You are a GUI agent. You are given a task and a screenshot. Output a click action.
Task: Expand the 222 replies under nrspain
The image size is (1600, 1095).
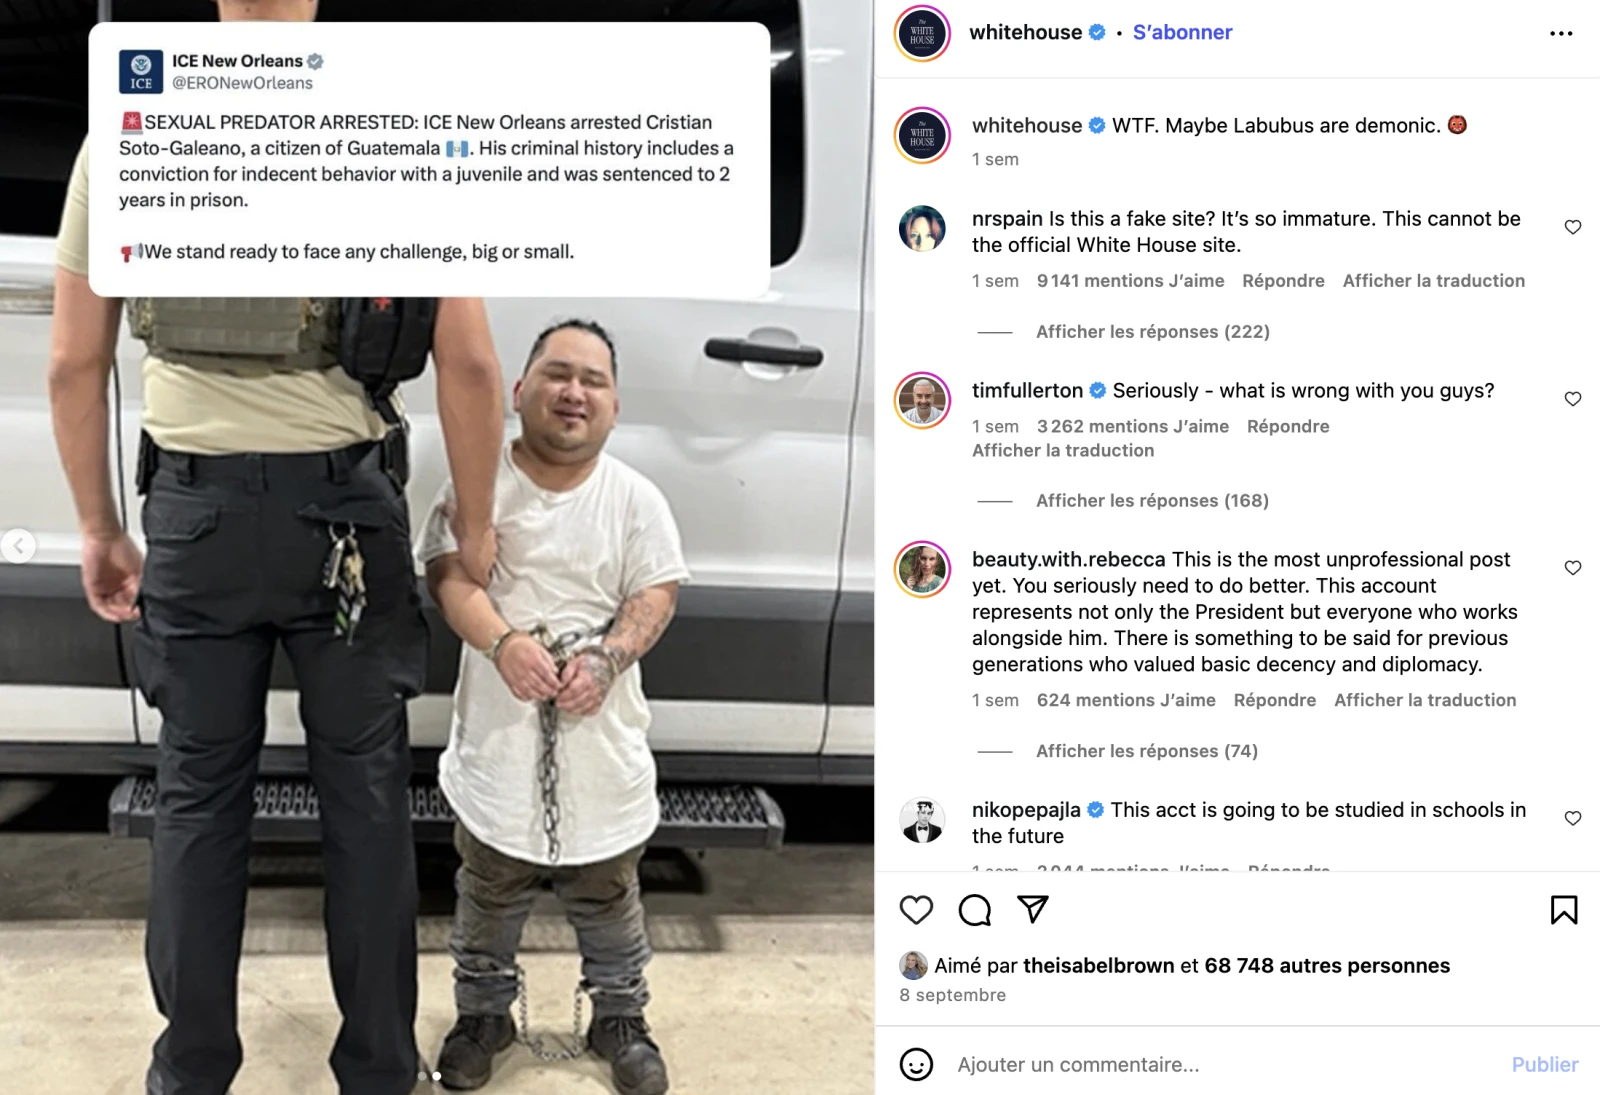click(1152, 332)
